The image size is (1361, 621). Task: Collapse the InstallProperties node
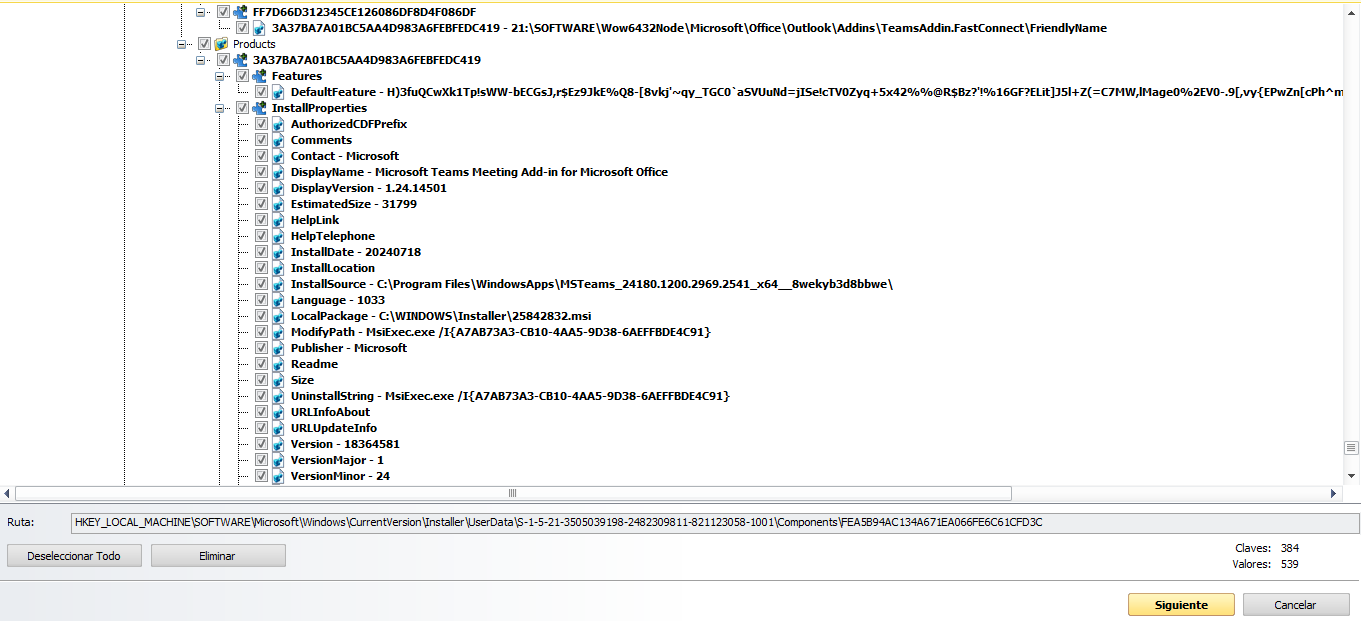(221, 108)
